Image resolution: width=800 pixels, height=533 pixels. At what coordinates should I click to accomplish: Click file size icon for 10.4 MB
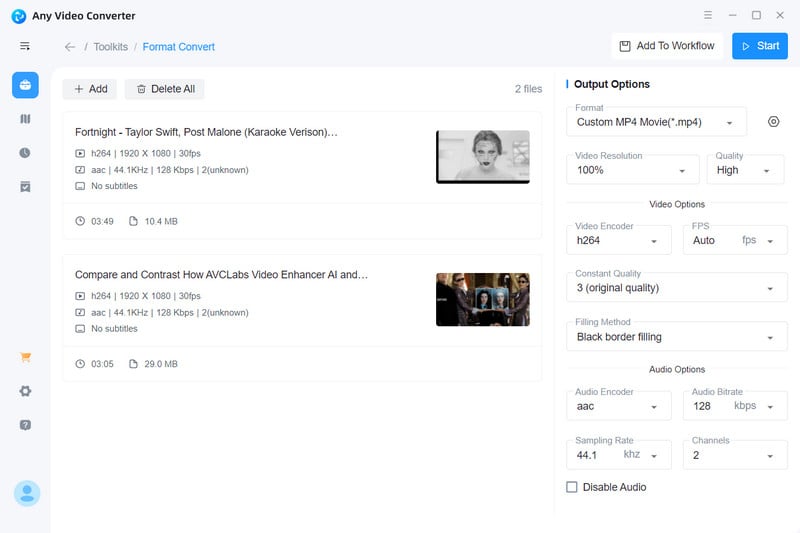coord(133,221)
